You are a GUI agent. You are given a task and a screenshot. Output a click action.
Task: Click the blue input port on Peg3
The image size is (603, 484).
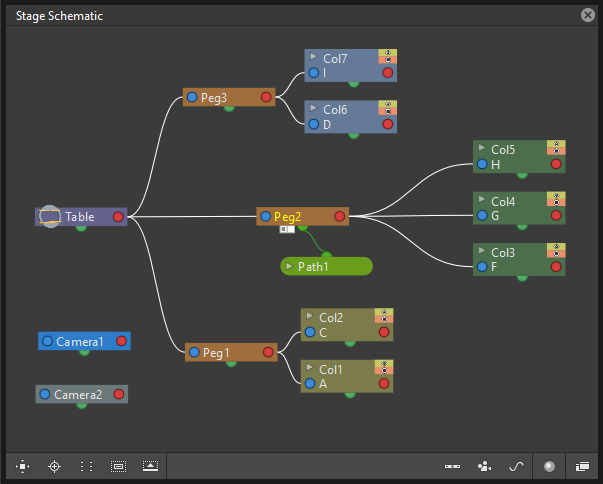[x=192, y=97]
